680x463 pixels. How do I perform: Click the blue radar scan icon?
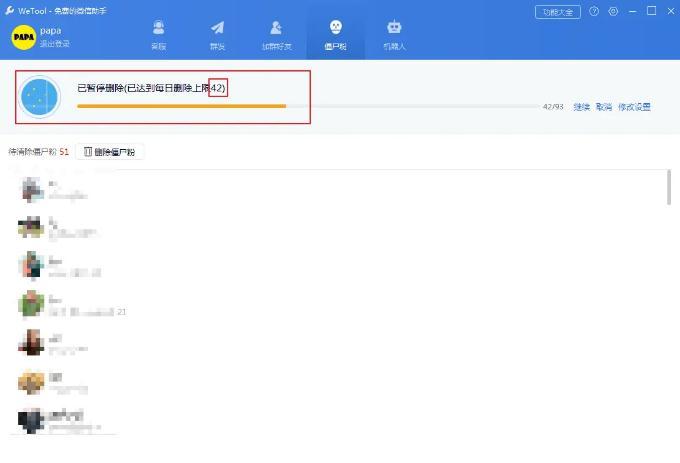pyautogui.click(x=39, y=97)
